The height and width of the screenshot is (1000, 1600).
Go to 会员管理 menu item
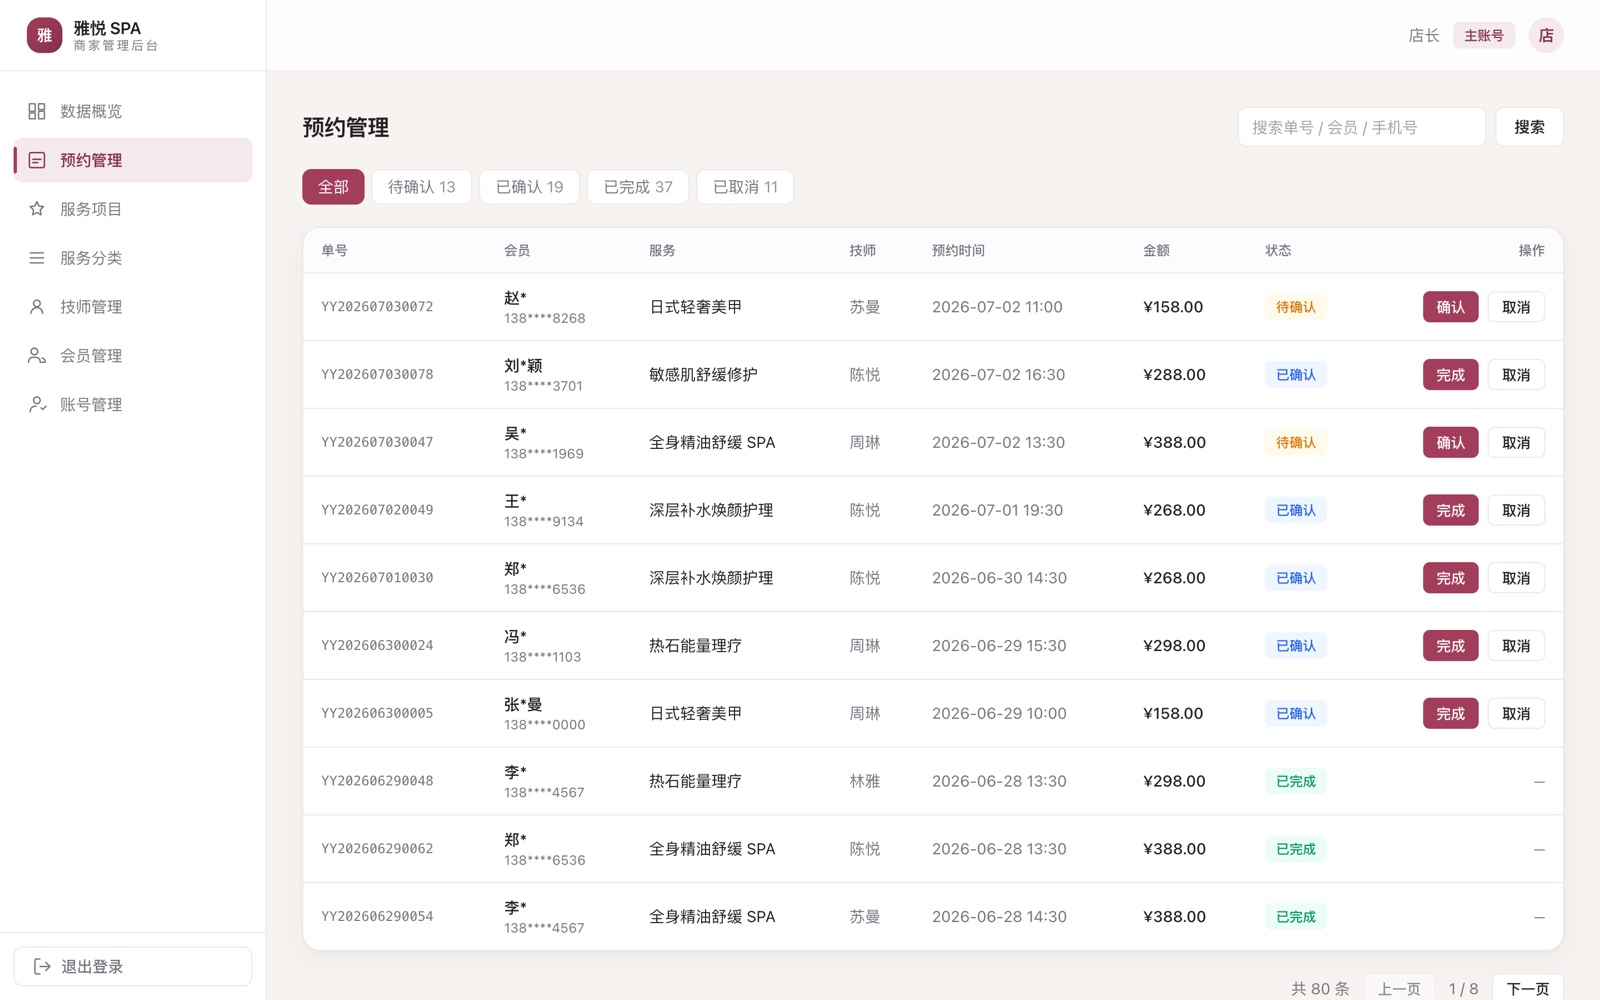pos(133,356)
